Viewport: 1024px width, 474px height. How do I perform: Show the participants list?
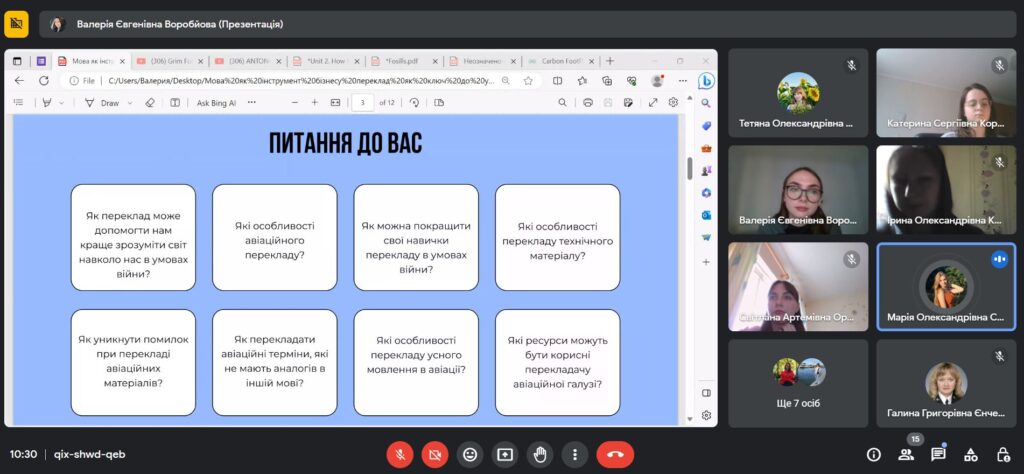(x=906, y=454)
